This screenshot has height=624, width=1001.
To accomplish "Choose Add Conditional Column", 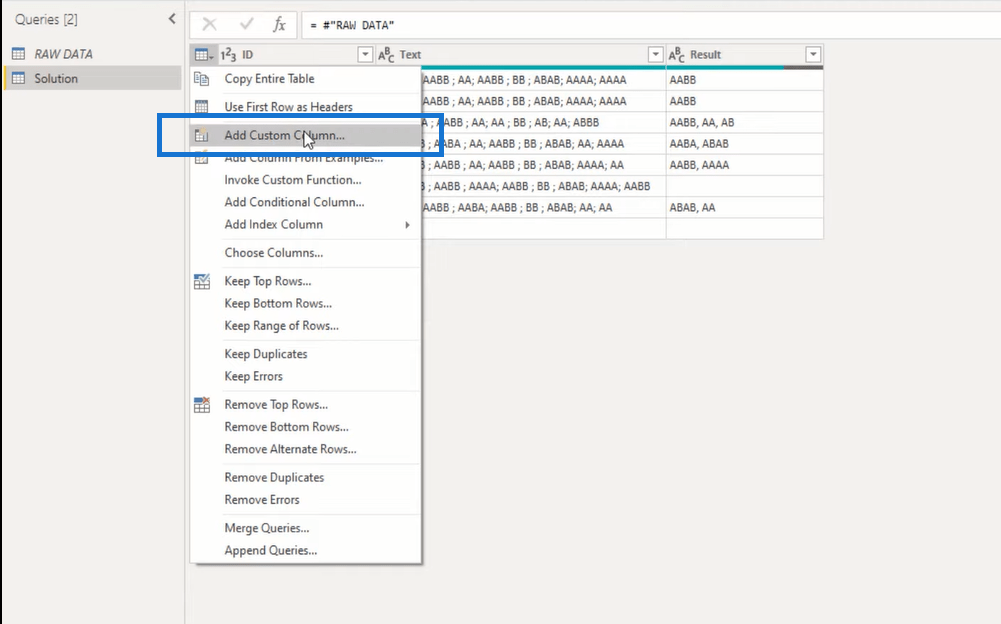I will click(294, 202).
